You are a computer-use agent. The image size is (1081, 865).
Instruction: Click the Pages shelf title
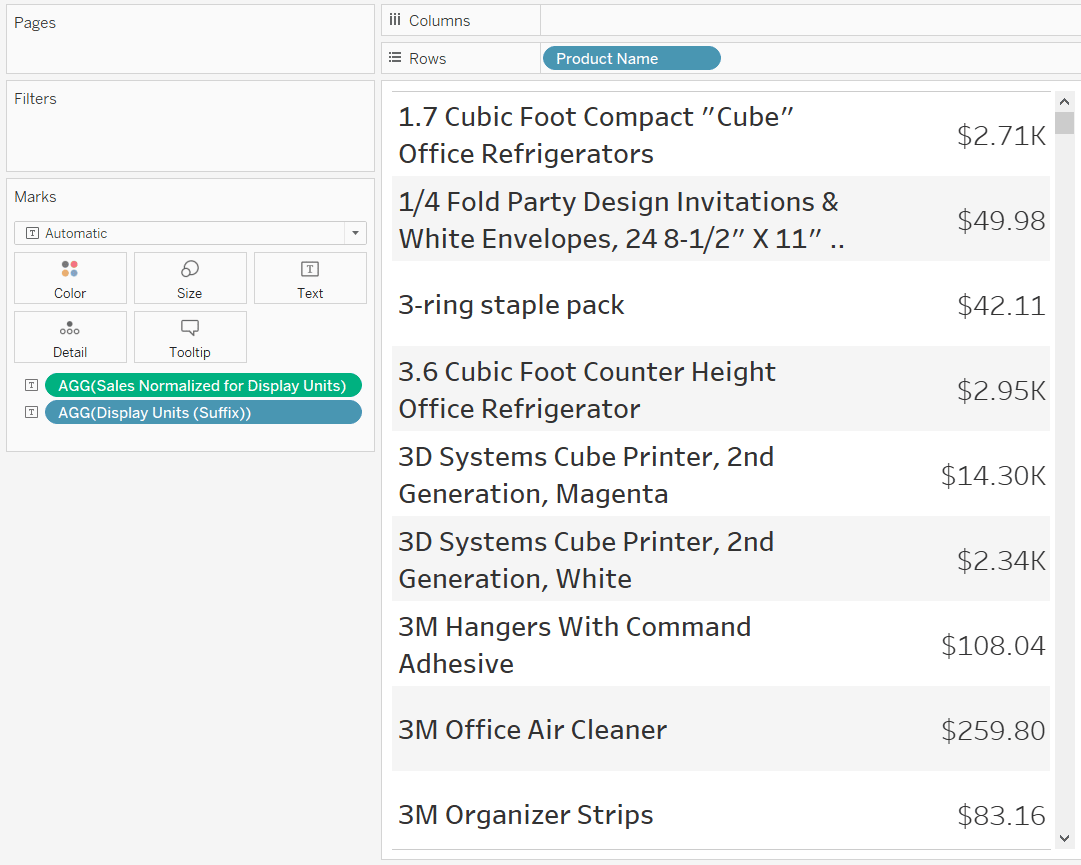click(35, 23)
